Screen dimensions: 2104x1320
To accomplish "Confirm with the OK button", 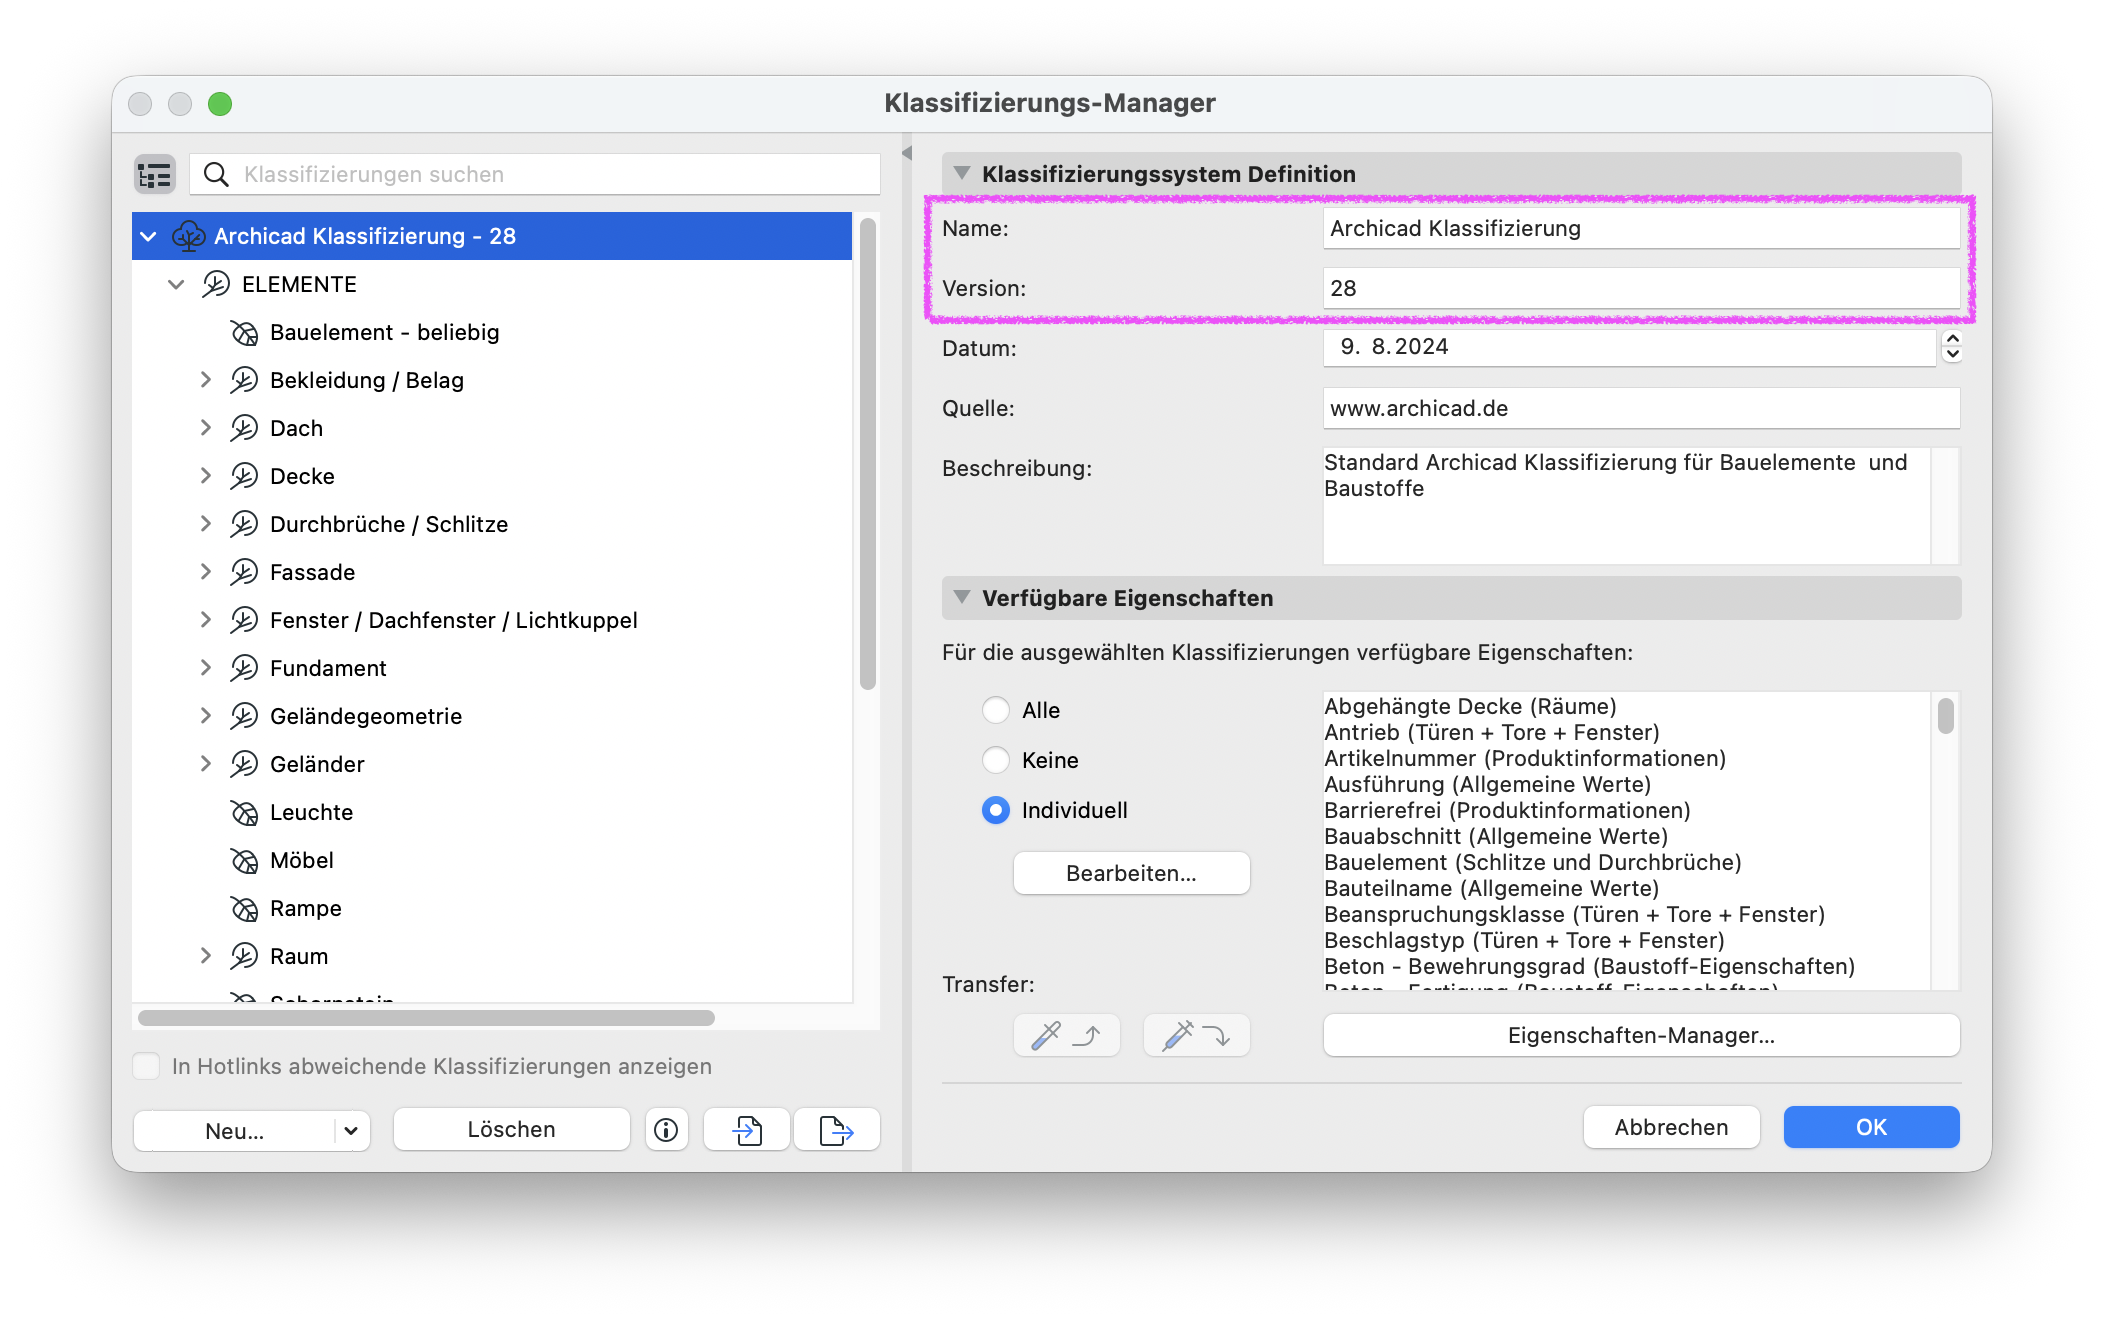I will point(1872,1127).
